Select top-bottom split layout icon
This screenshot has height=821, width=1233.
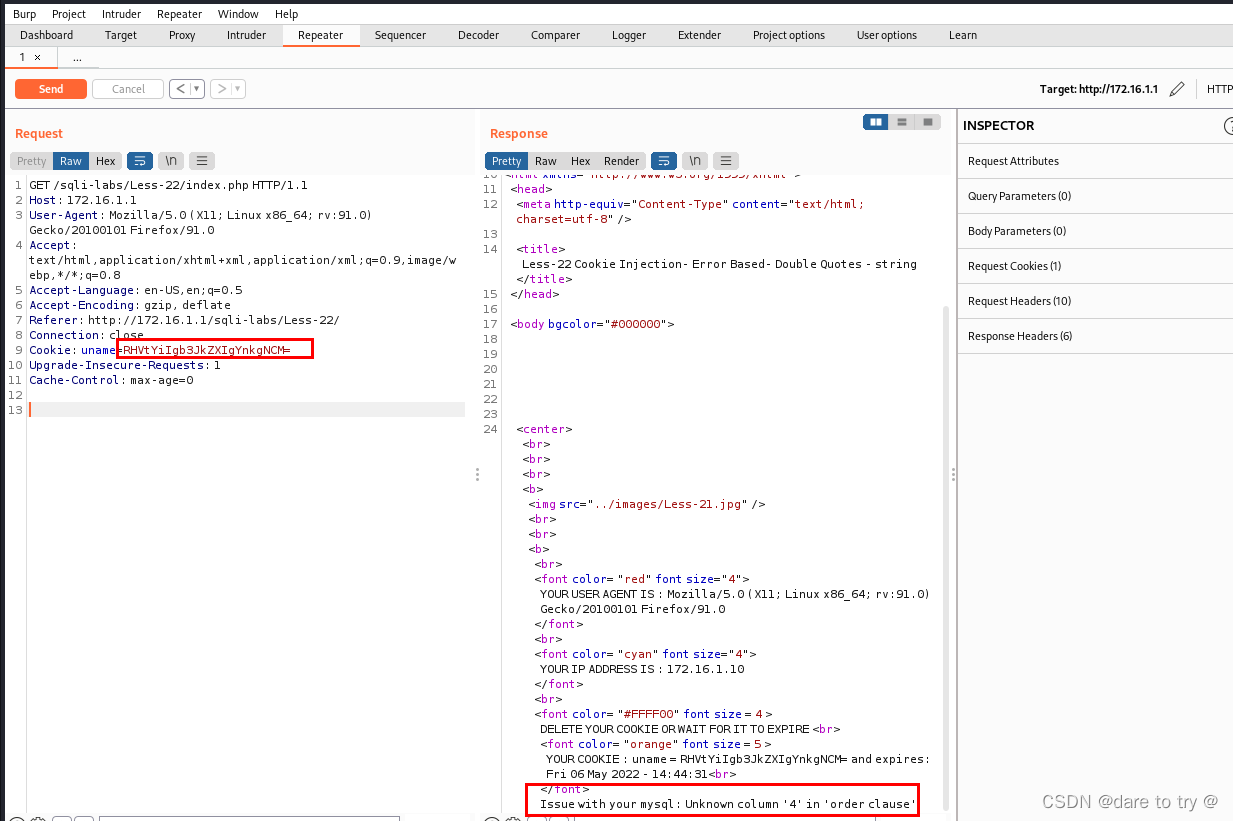coord(902,122)
